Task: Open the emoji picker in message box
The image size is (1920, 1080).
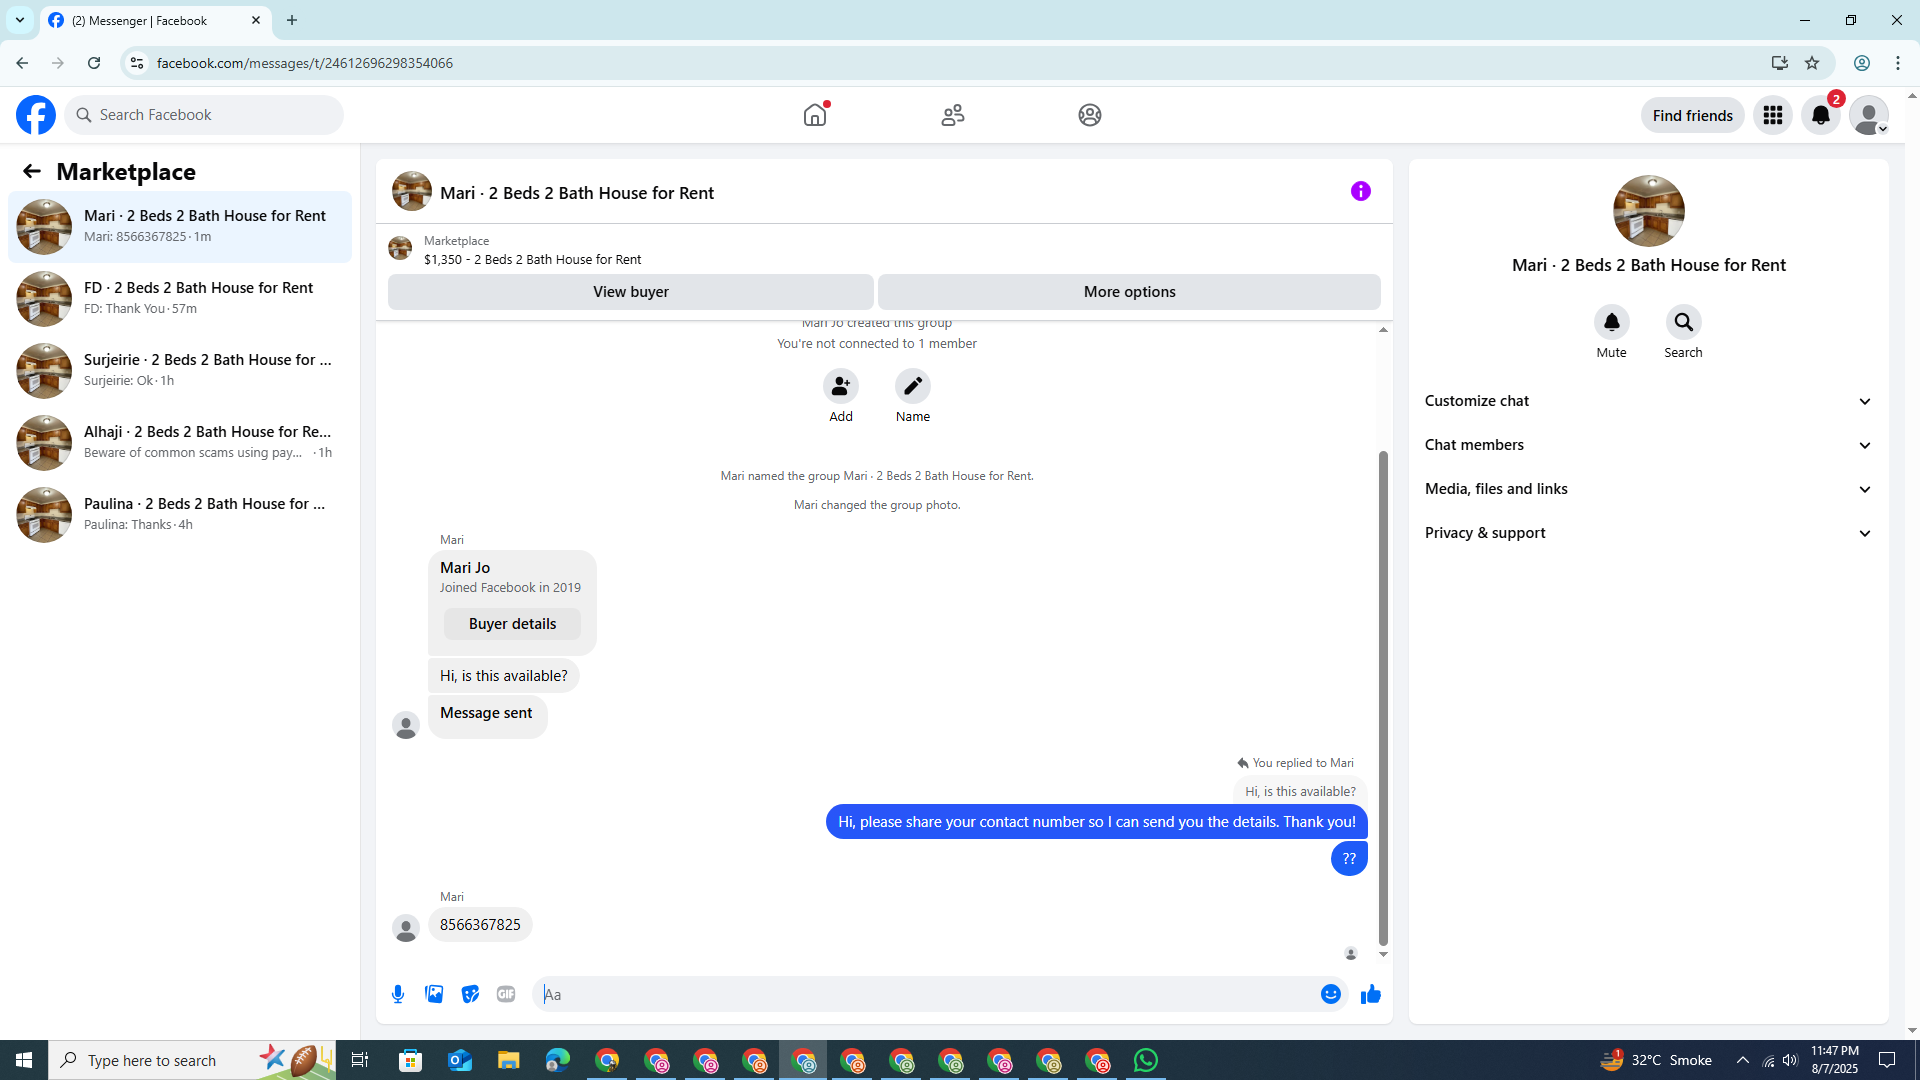Action: click(1330, 994)
